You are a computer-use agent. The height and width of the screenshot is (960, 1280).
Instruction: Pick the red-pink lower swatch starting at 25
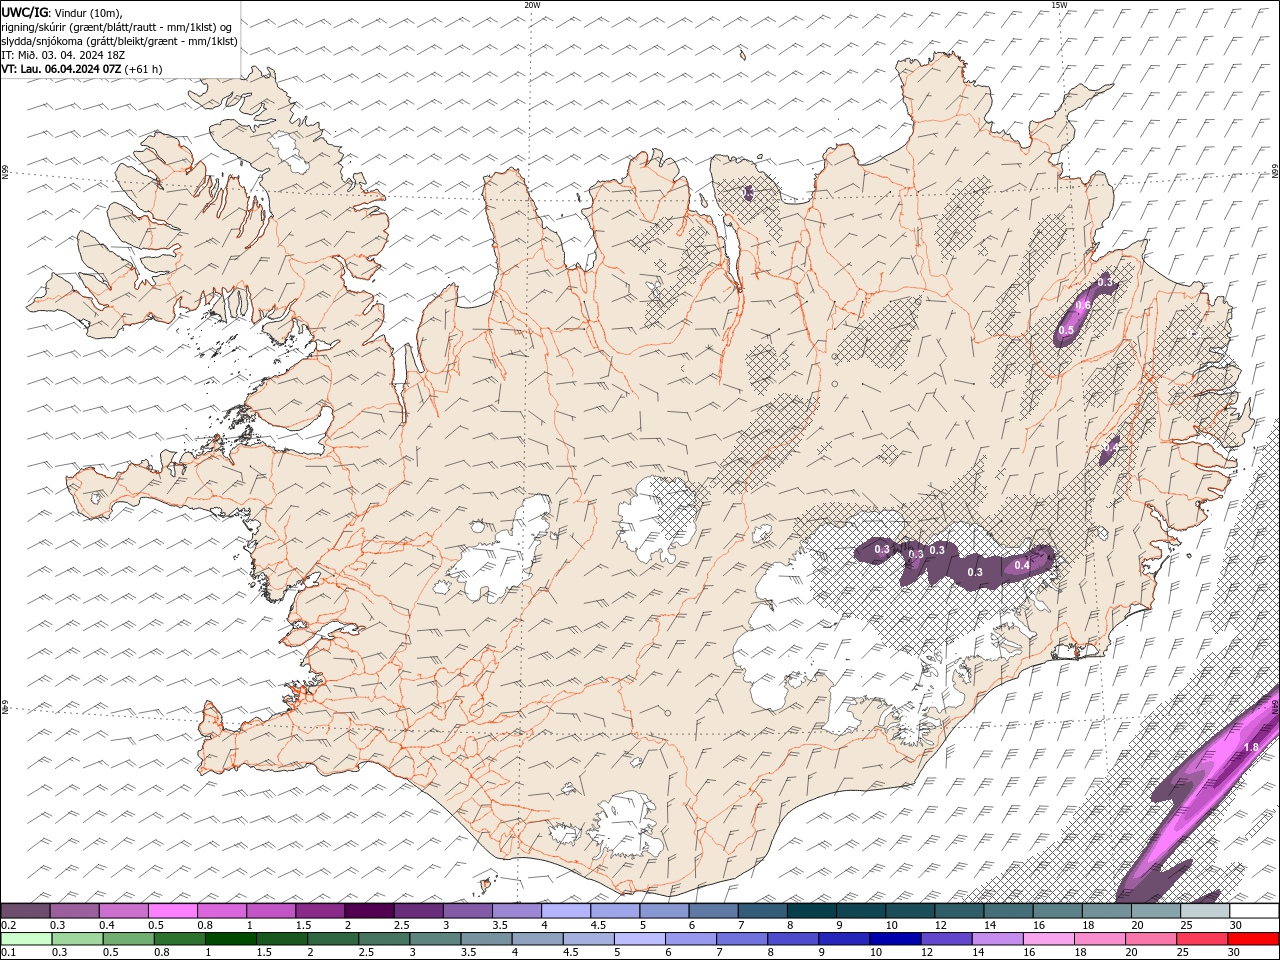pos(1202,939)
